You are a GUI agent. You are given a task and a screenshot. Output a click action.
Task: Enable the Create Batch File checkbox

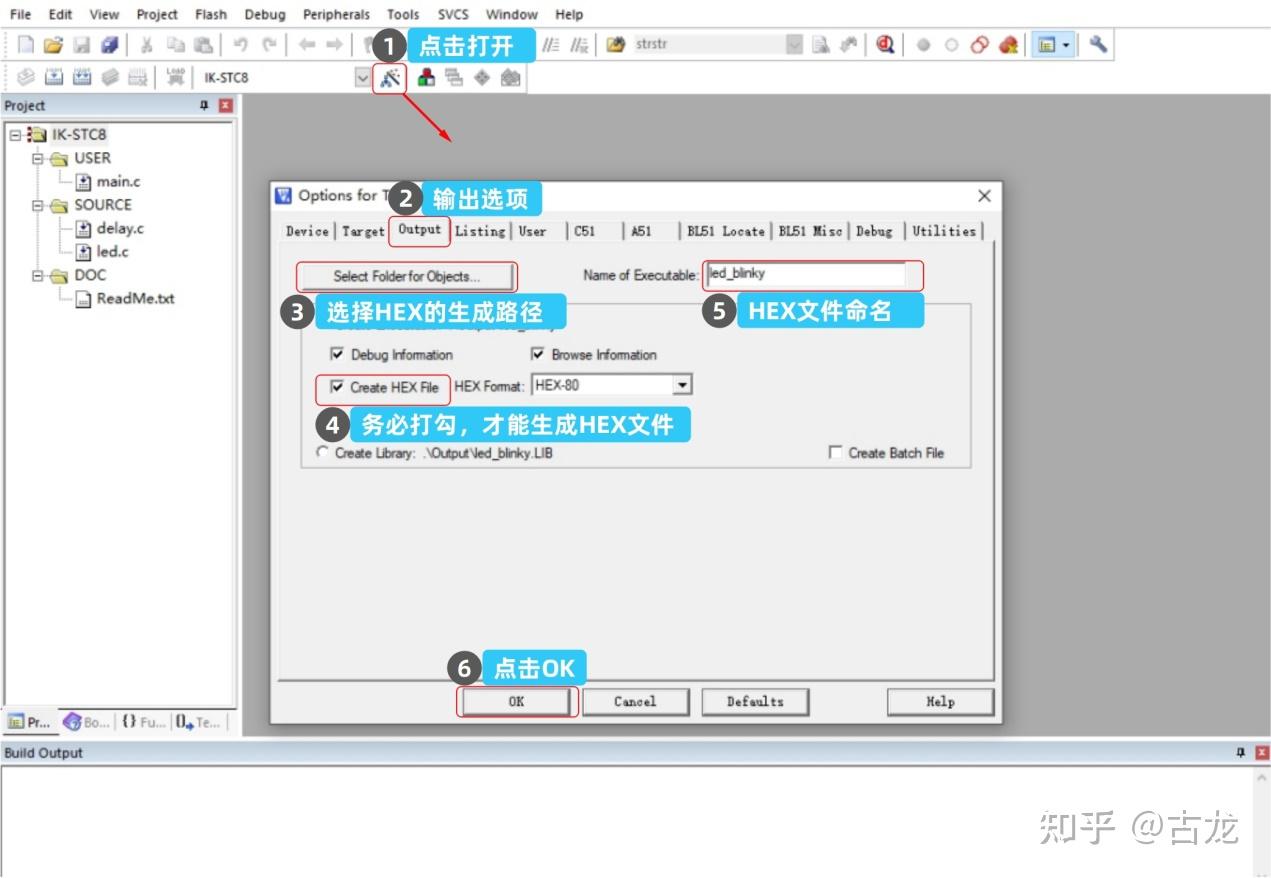point(835,453)
